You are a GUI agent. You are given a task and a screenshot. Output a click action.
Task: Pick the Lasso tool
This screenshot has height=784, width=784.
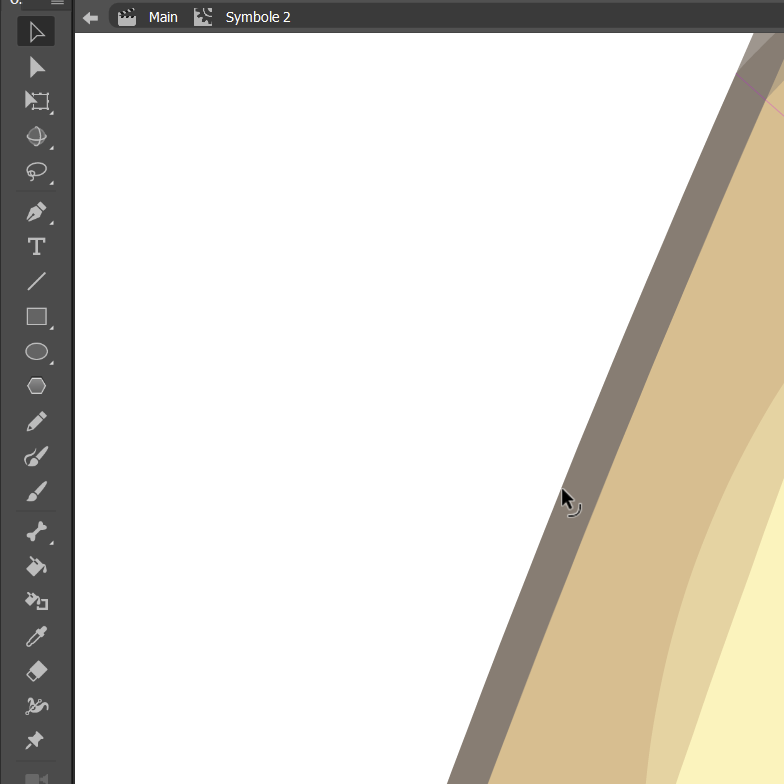click(36, 172)
